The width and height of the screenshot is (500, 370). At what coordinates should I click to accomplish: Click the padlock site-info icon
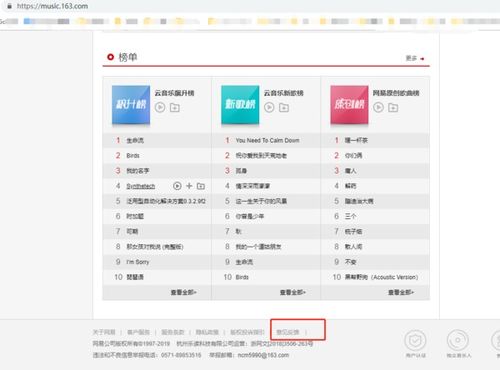tap(10, 6)
